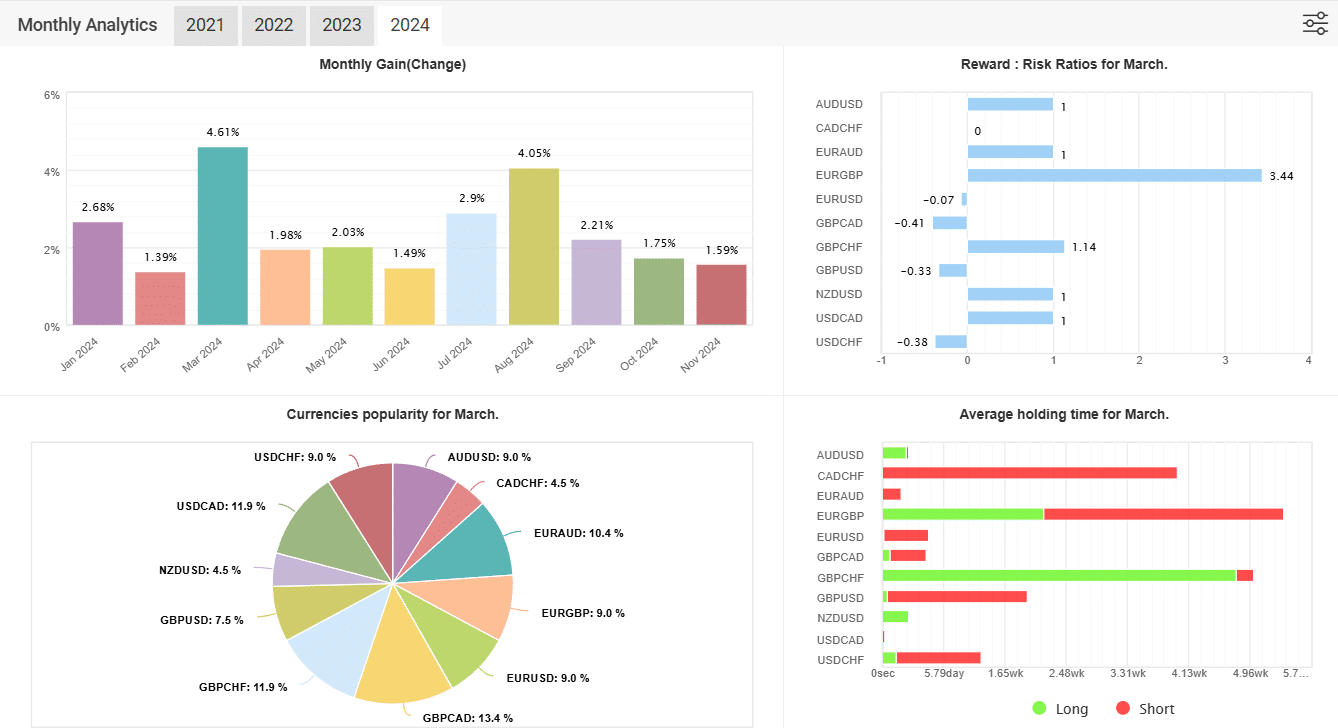This screenshot has width=1338, height=728.
Task: Click the Aug 2024 gain bar
Action: point(534,246)
